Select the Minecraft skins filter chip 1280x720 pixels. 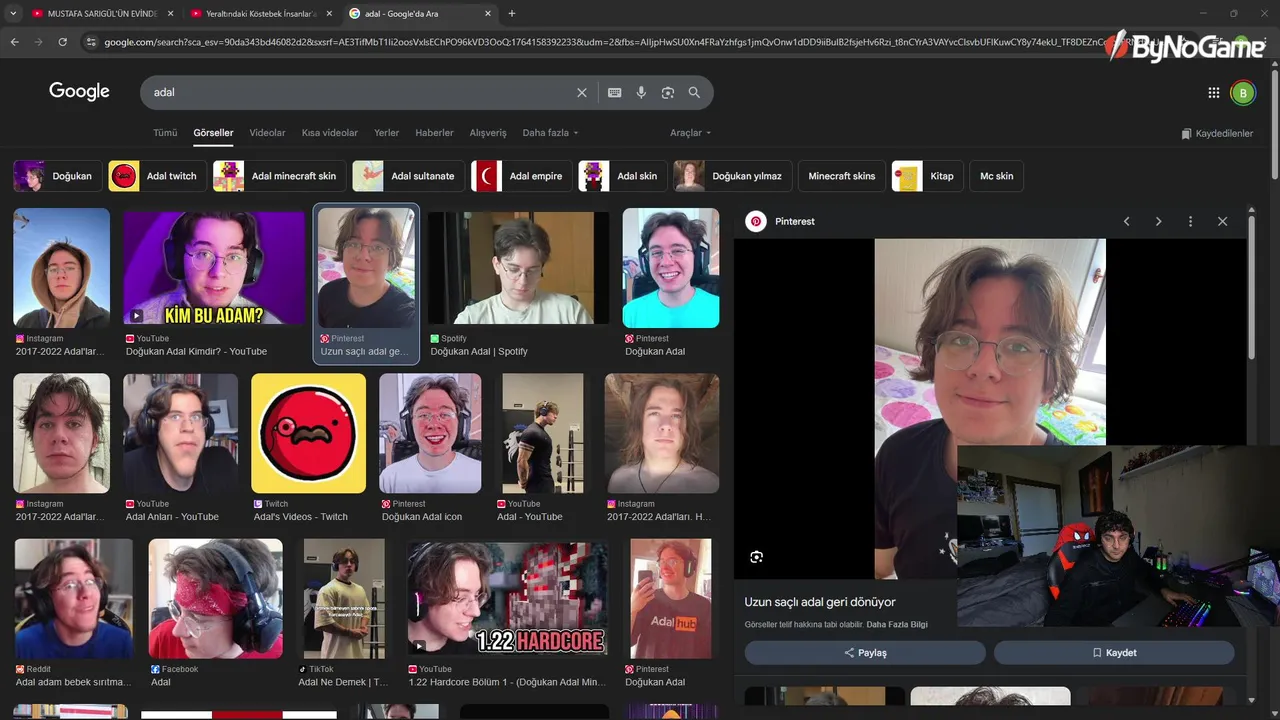[841, 176]
